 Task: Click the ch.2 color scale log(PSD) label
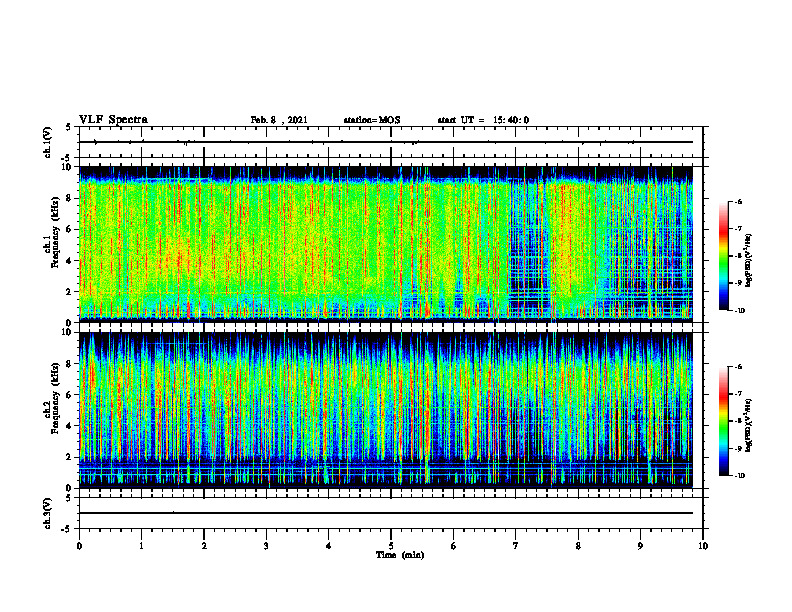point(749,425)
